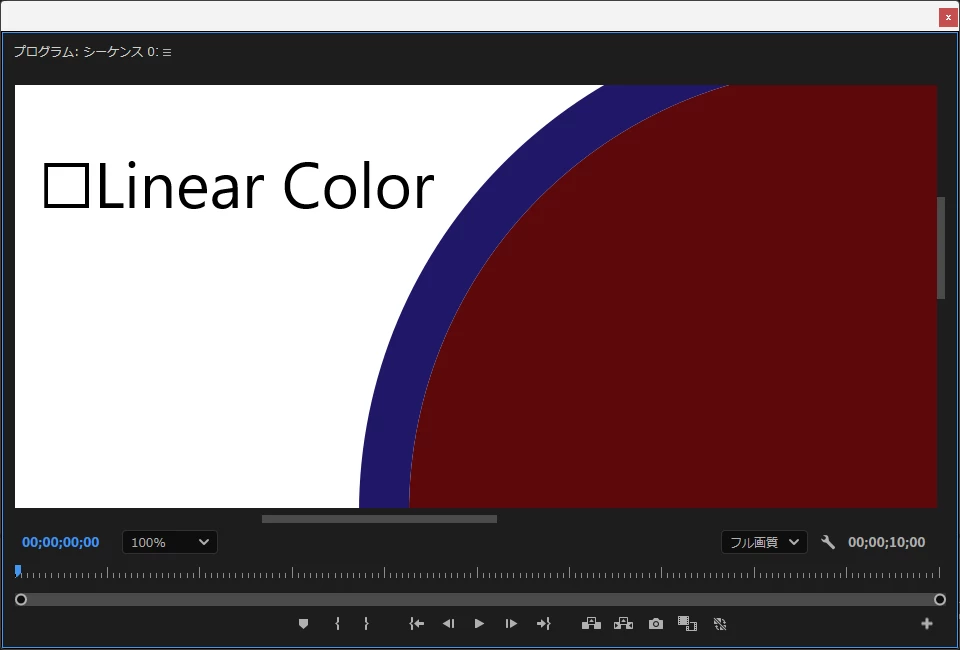960x650 pixels.
Task: Close the program monitor window
Action: point(948,17)
